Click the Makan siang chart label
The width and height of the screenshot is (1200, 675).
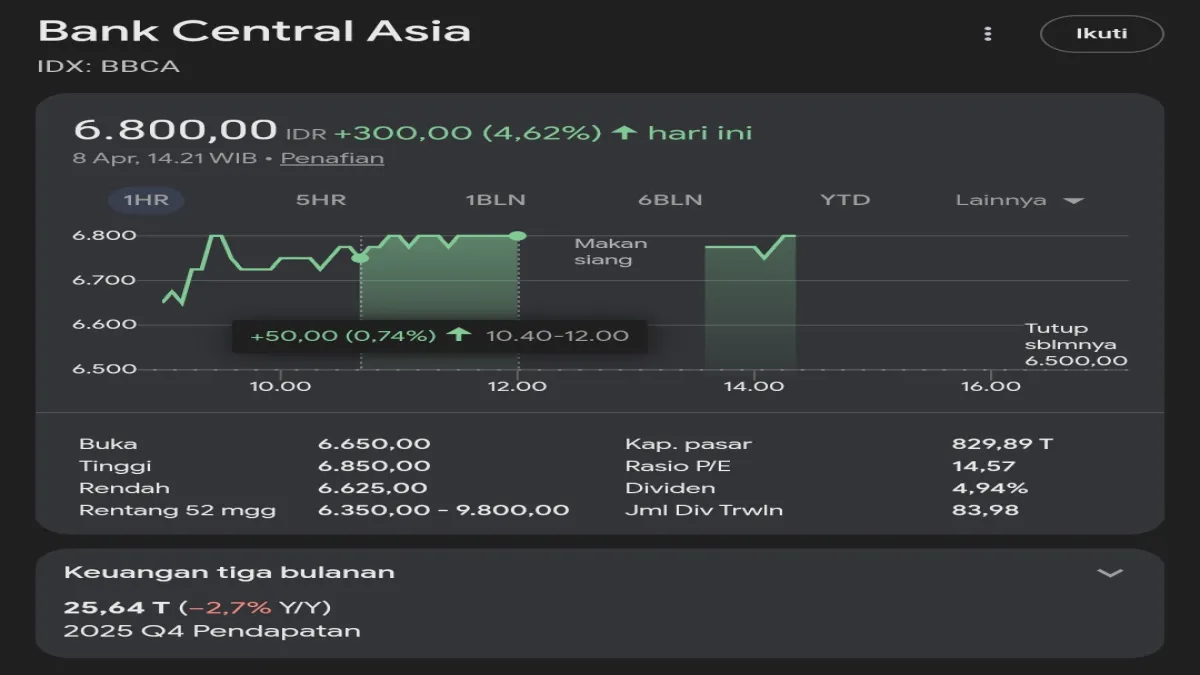point(610,251)
